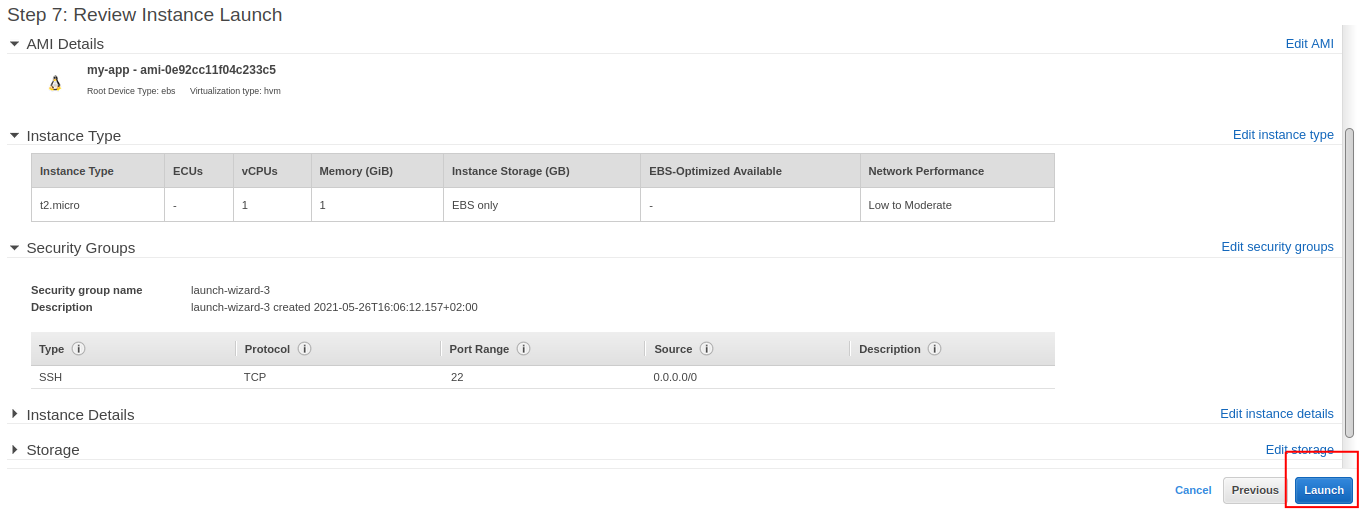This screenshot has width=1363, height=513.
Task: Cancel the instance launch wizard
Action: pos(1193,490)
